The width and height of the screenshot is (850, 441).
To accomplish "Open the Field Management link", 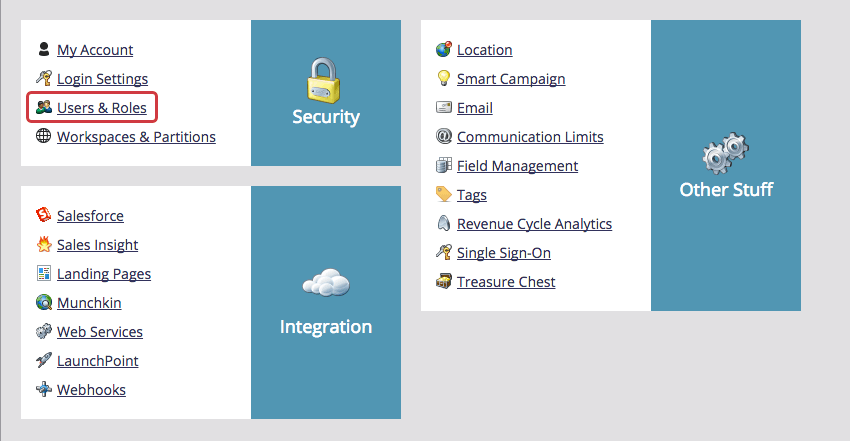I will (517, 166).
